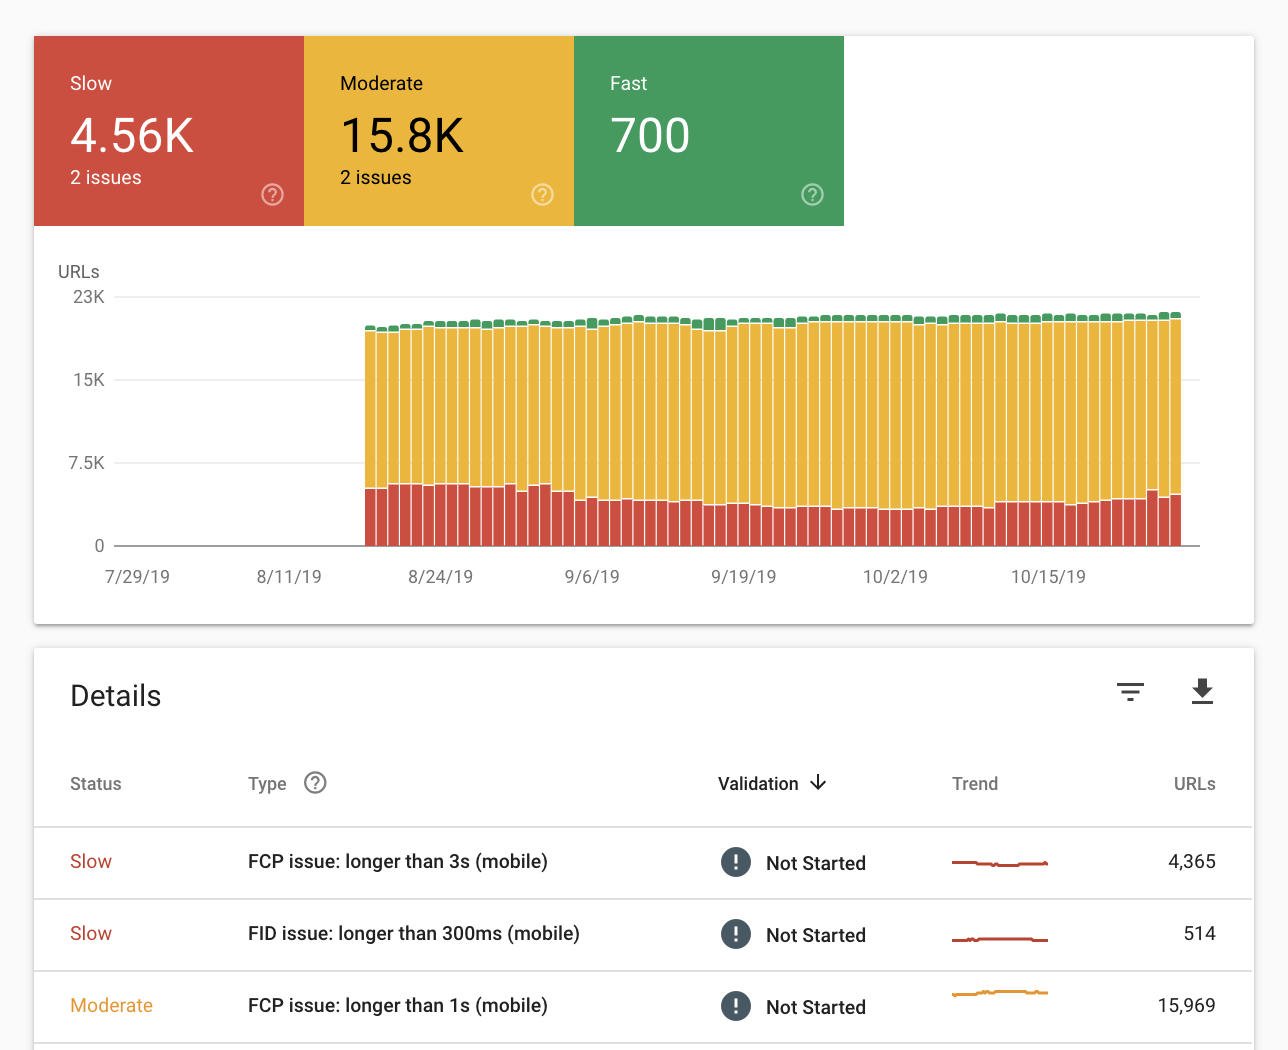Viewport: 1288px width, 1050px height.
Task: Toggle the Slow 4.56K status card
Action: 169,131
